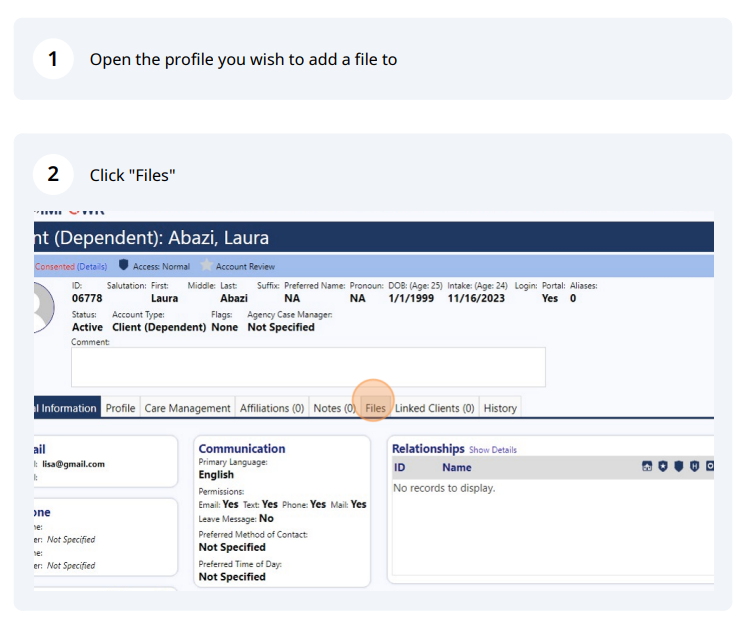Click the Portal Yes value

coord(550,298)
